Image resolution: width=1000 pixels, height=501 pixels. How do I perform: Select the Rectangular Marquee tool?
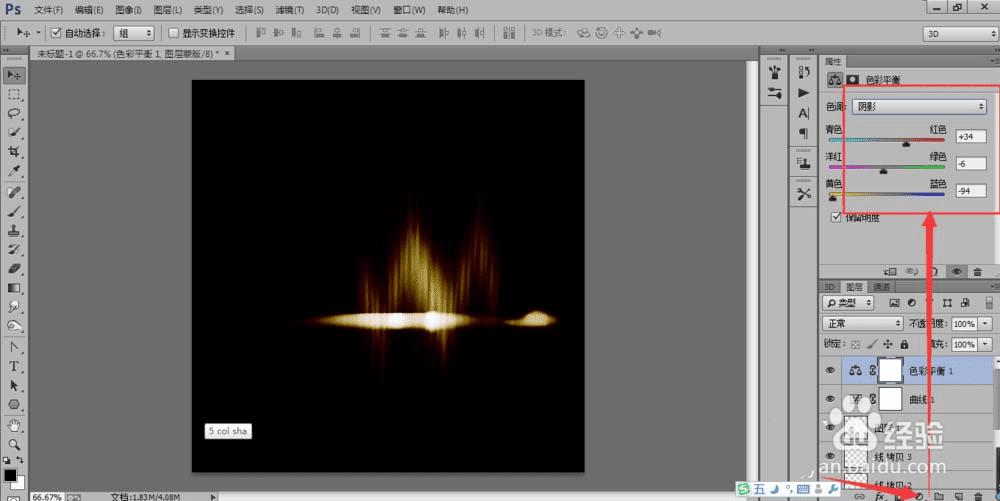(13, 95)
